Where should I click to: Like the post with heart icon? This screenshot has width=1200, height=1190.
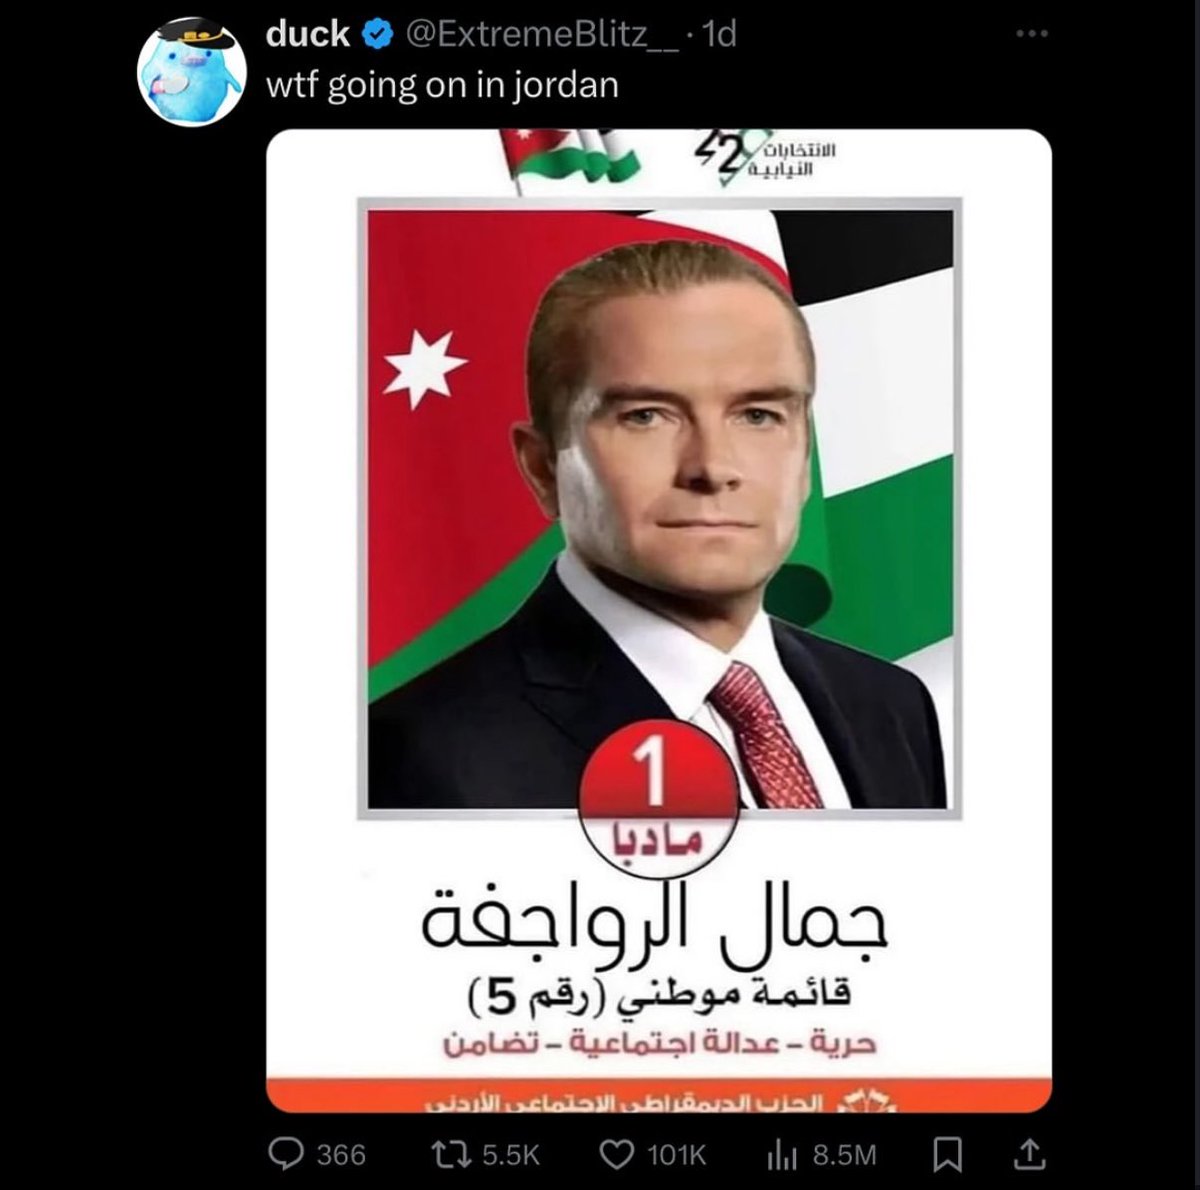click(616, 1155)
